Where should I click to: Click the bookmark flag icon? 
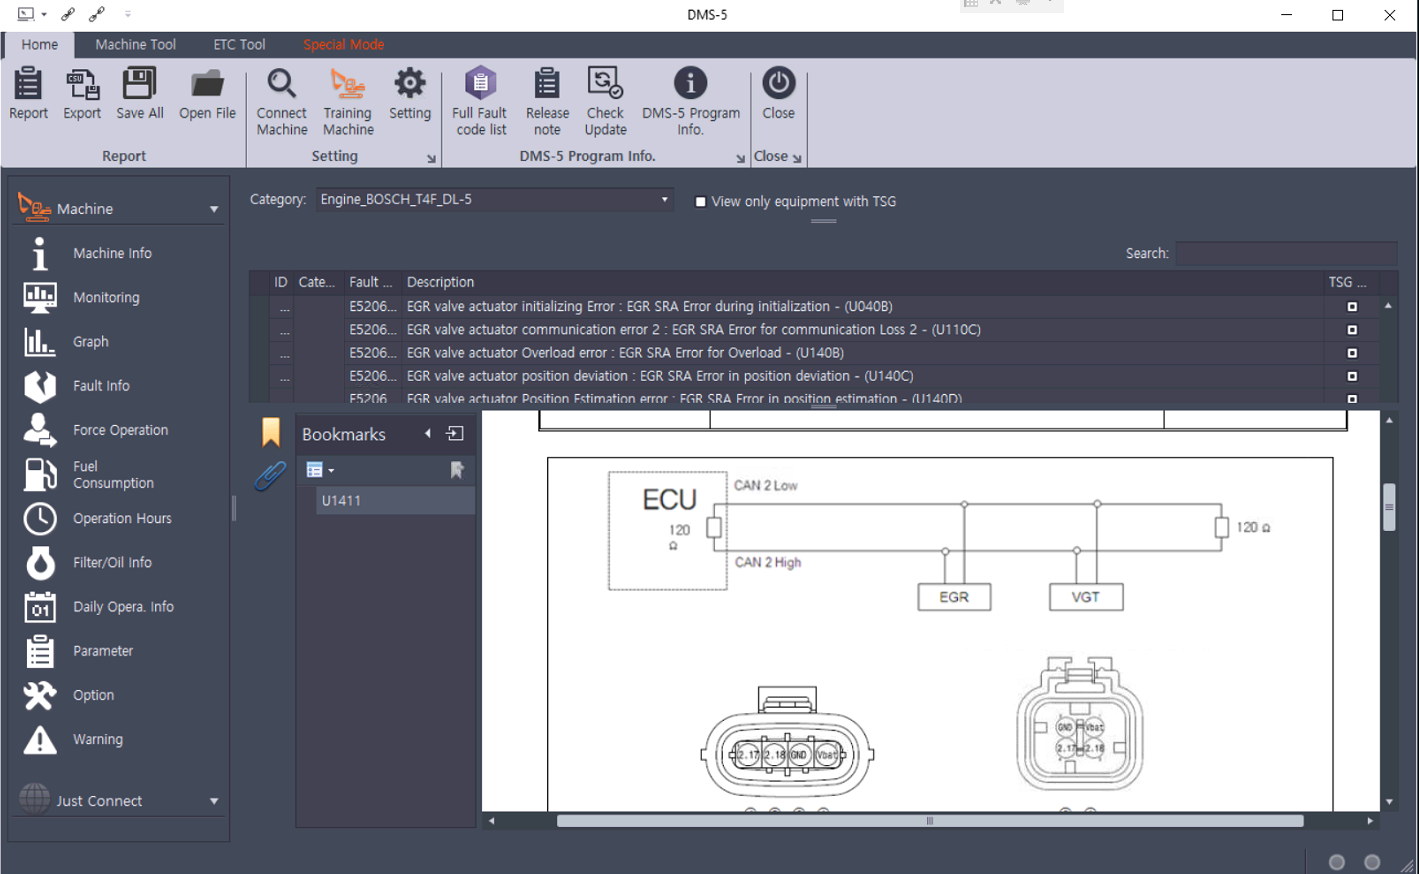pyautogui.click(x=457, y=470)
